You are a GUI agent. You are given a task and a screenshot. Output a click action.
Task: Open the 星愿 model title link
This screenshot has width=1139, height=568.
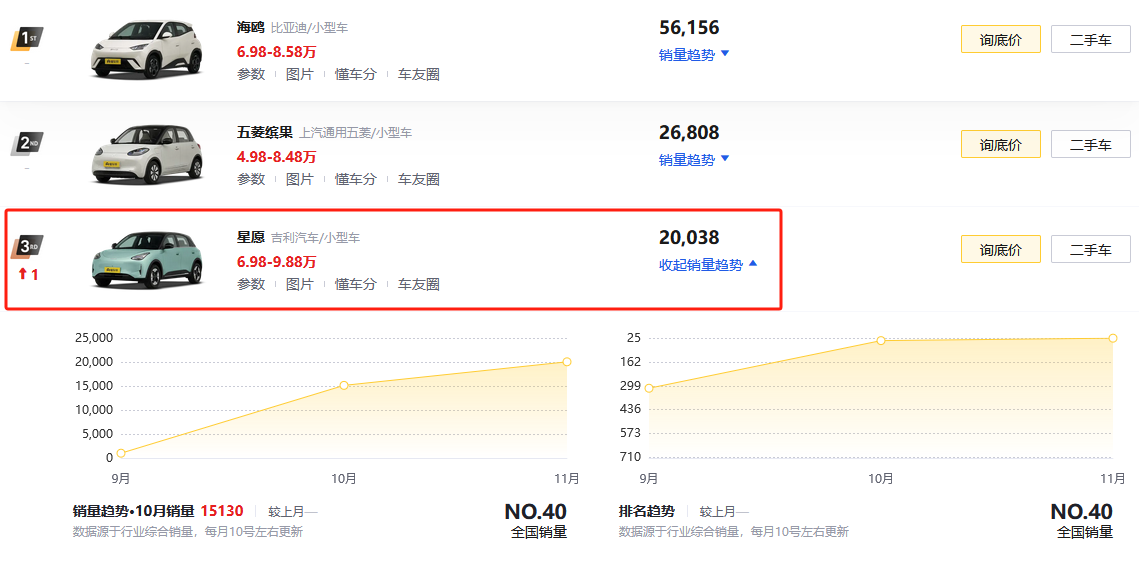(x=251, y=238)
